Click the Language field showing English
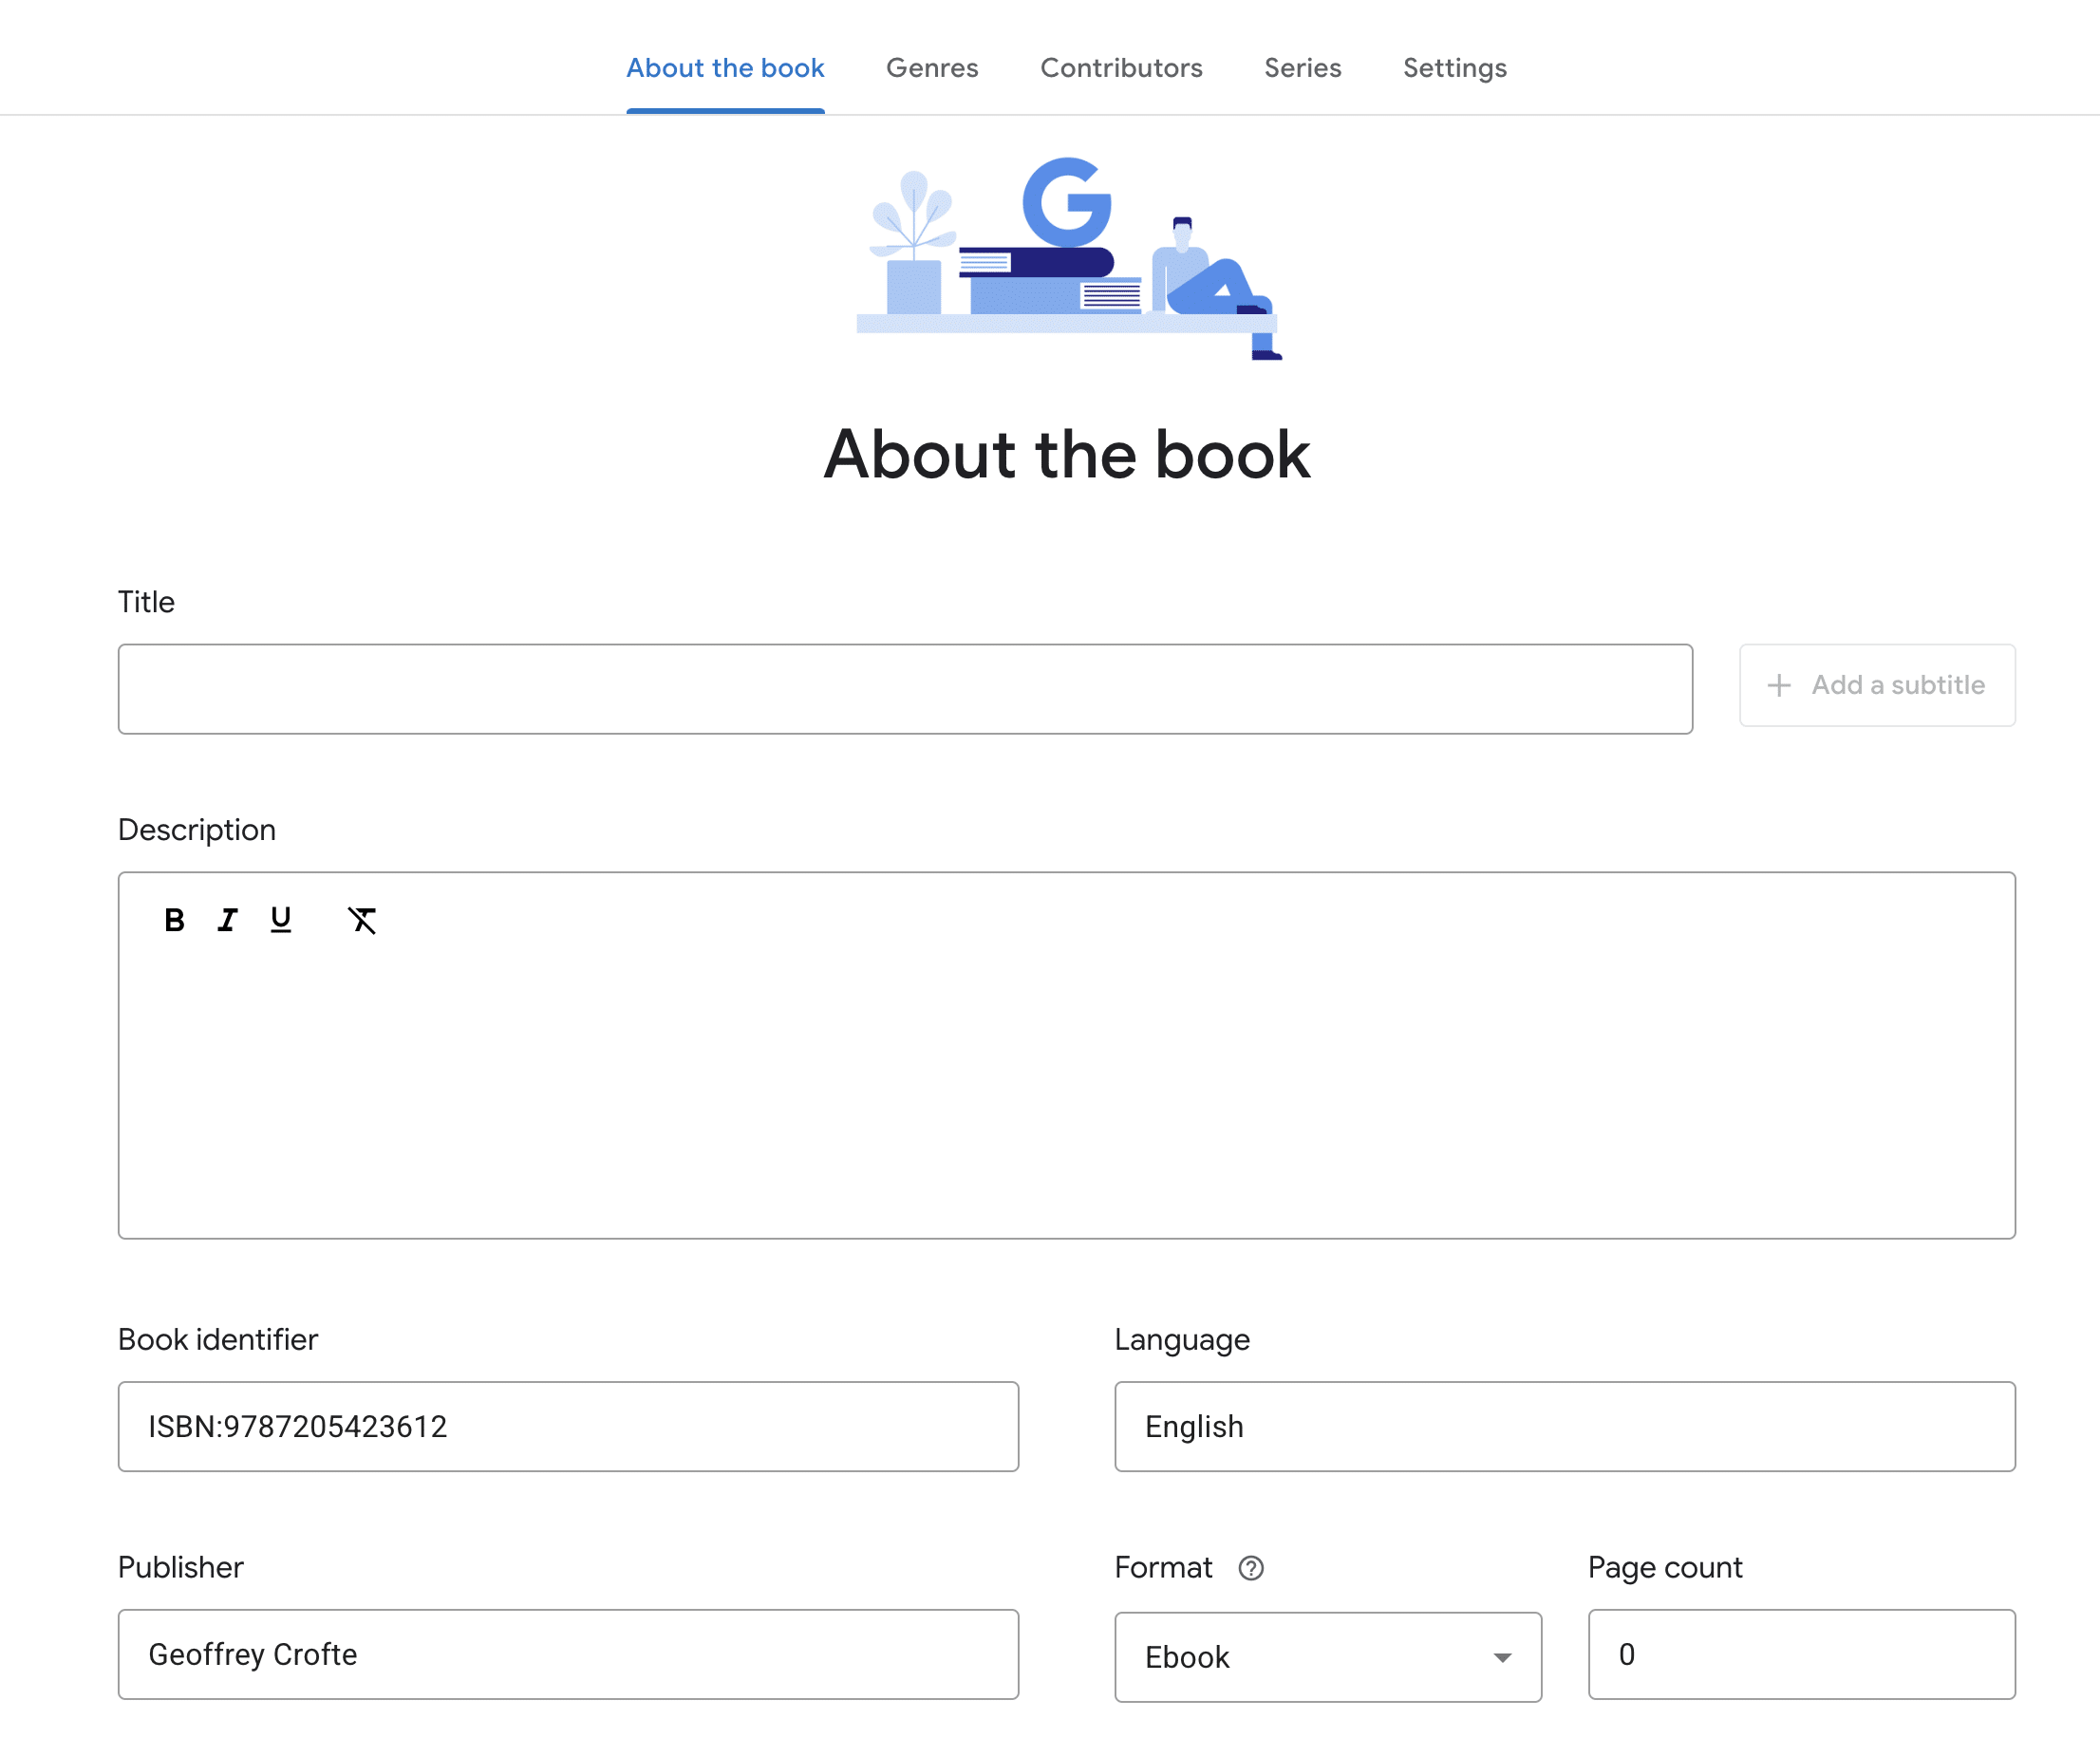Image resolution: width=2100 pixels, height=1756 pixels. click(x=1565, y=1427)
